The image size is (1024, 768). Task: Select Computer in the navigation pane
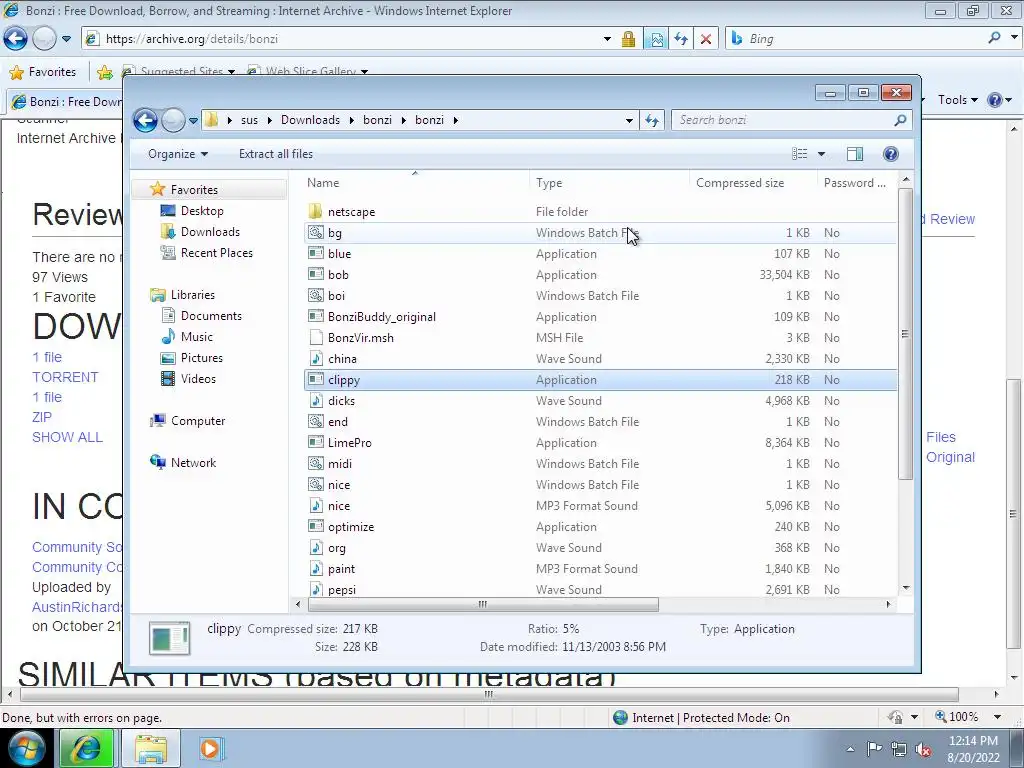tap(198, 421)
